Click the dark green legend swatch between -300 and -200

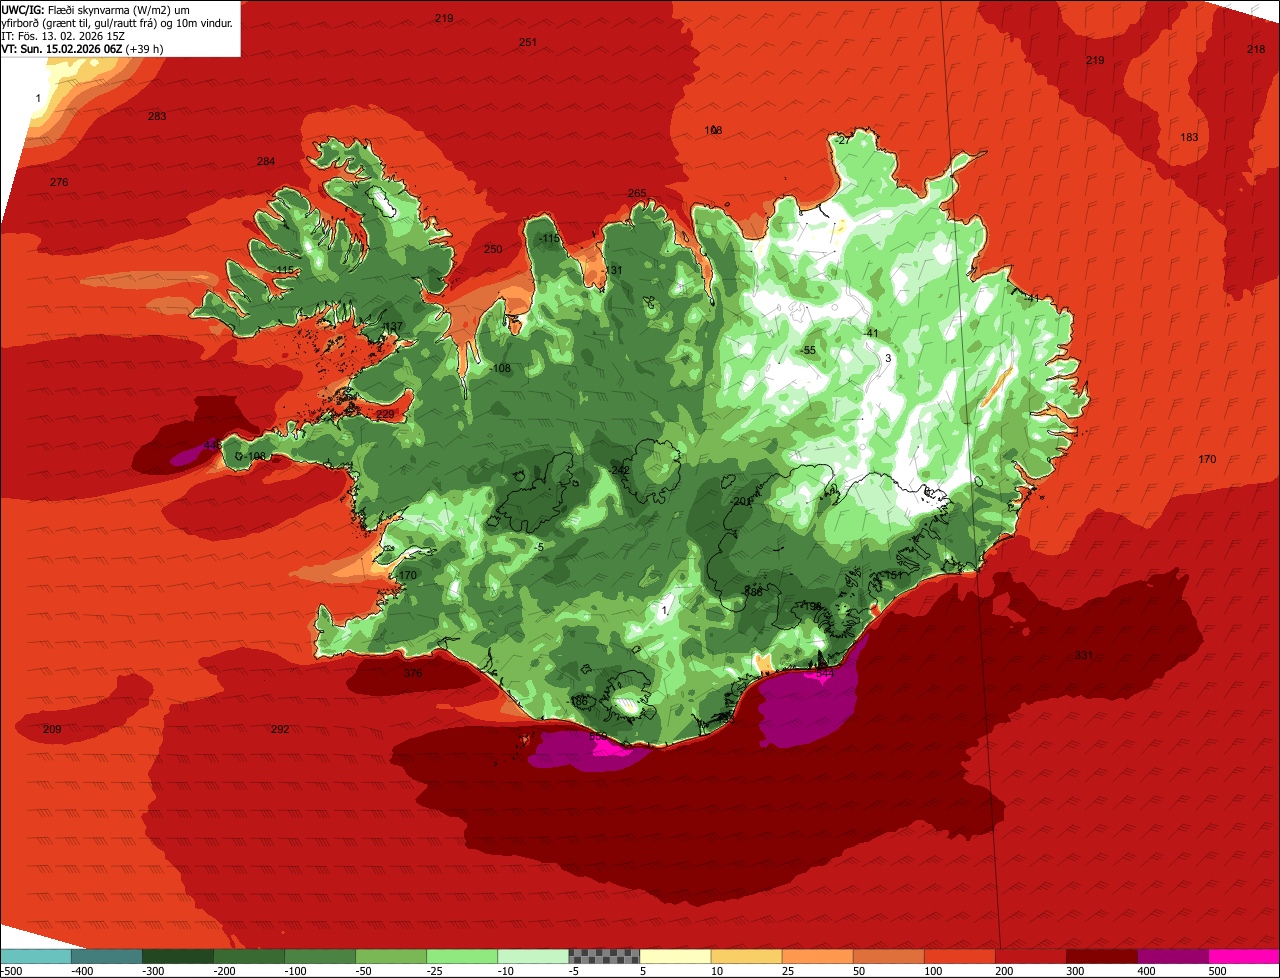point(177,956)
